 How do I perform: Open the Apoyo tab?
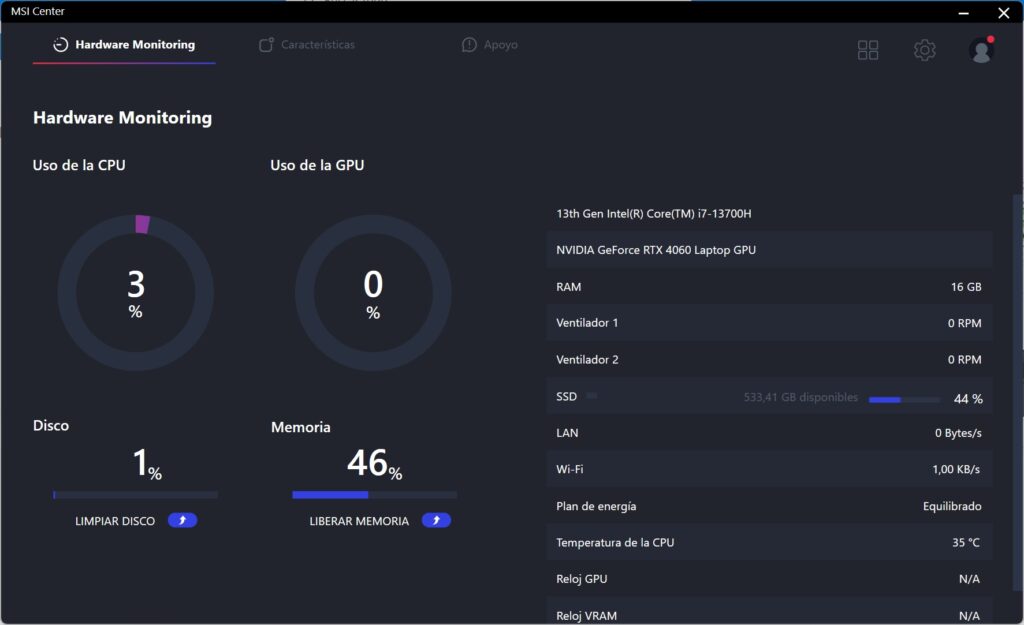pos(490,44)
